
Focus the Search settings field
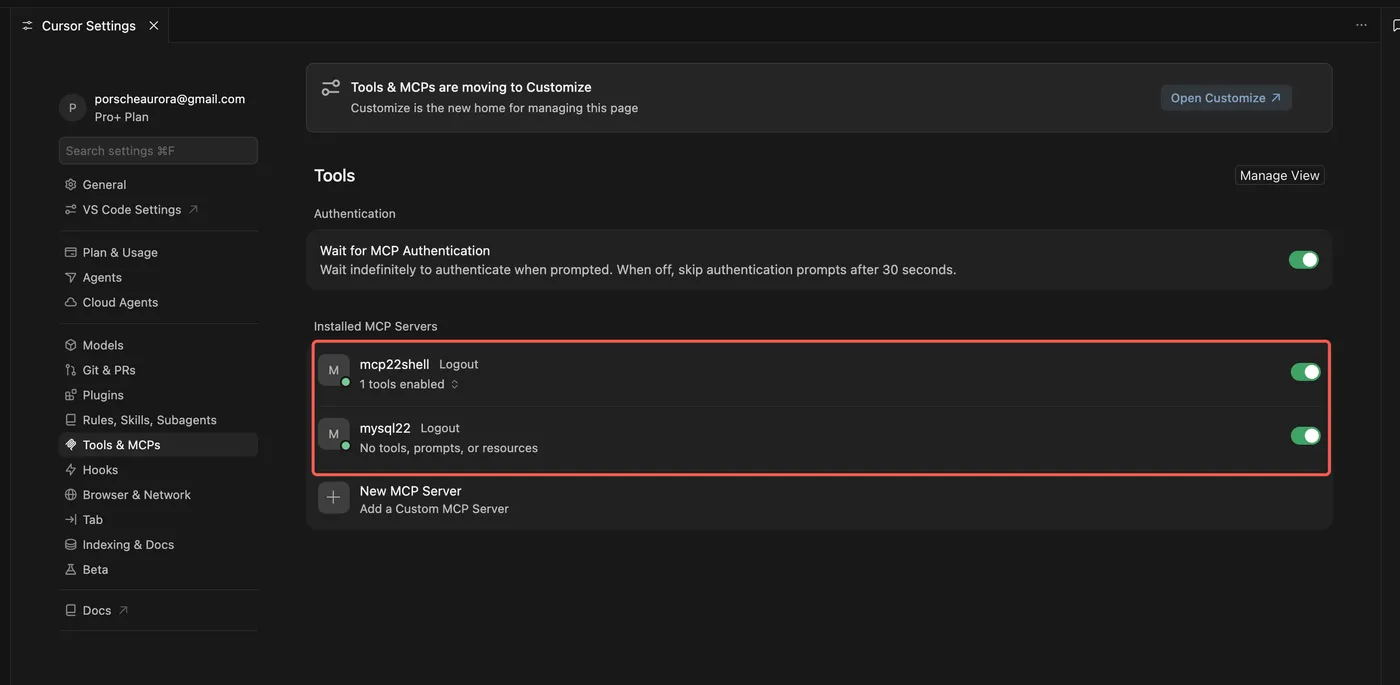pyautogui.click(x=158, y=151)
